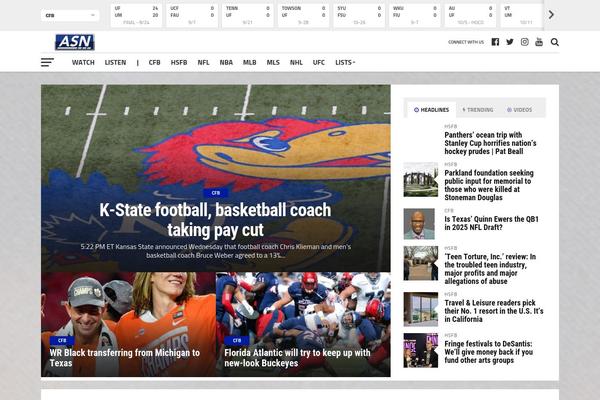Image resolution: width=600 pixels, height=400 pixels.
Task: Select HSFB in navigation bar
Action: [179, 62]
